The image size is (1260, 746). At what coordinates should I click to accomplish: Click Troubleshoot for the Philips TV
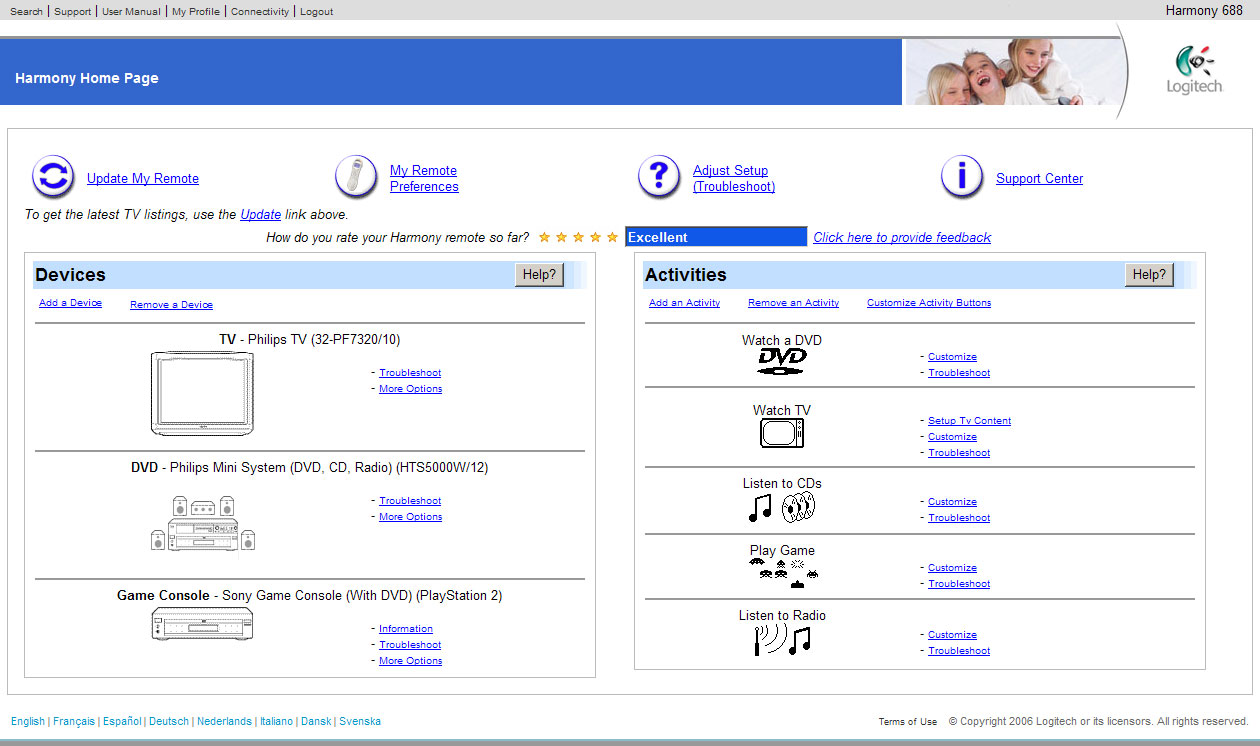410,373
